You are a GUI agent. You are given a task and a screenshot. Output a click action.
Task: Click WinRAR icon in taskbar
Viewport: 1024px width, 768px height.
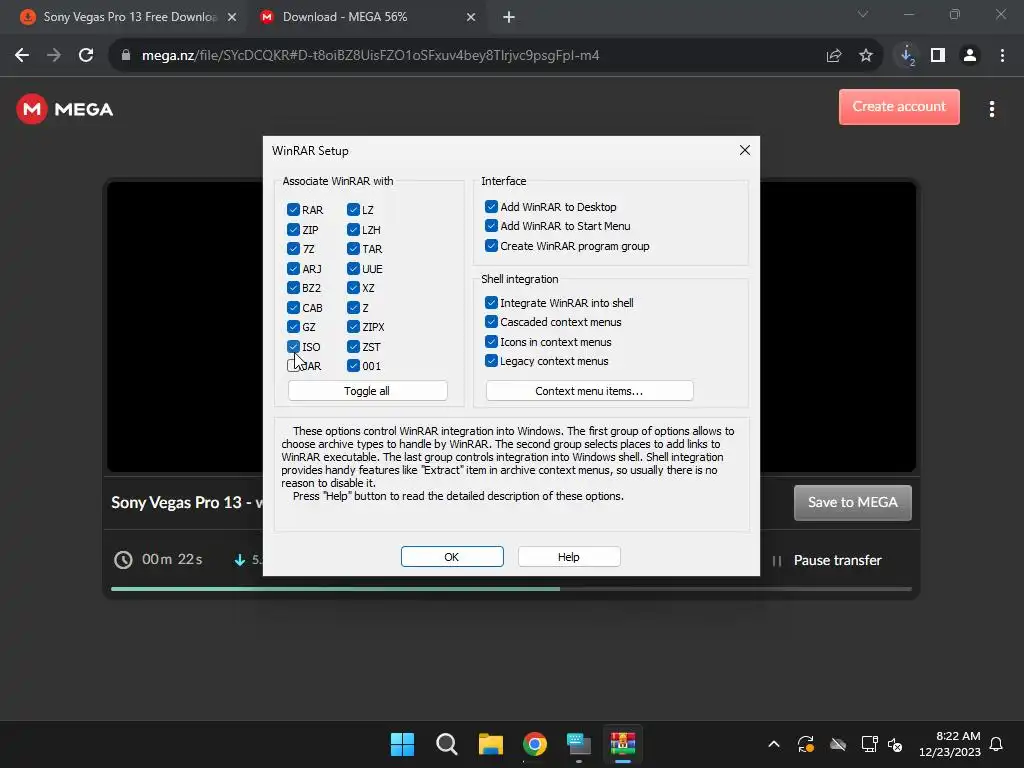pyautogui.click(x=623, y=744)
